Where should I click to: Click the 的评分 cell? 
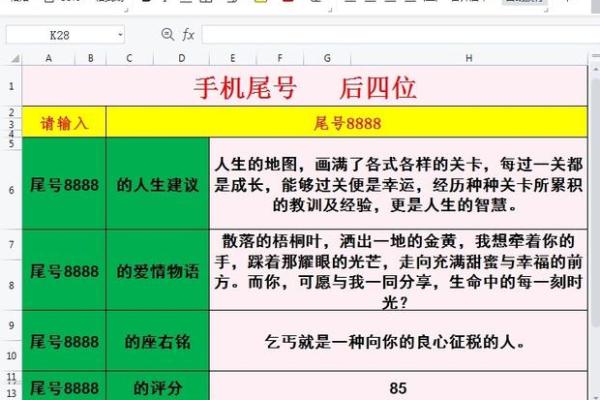click(158, 387)
